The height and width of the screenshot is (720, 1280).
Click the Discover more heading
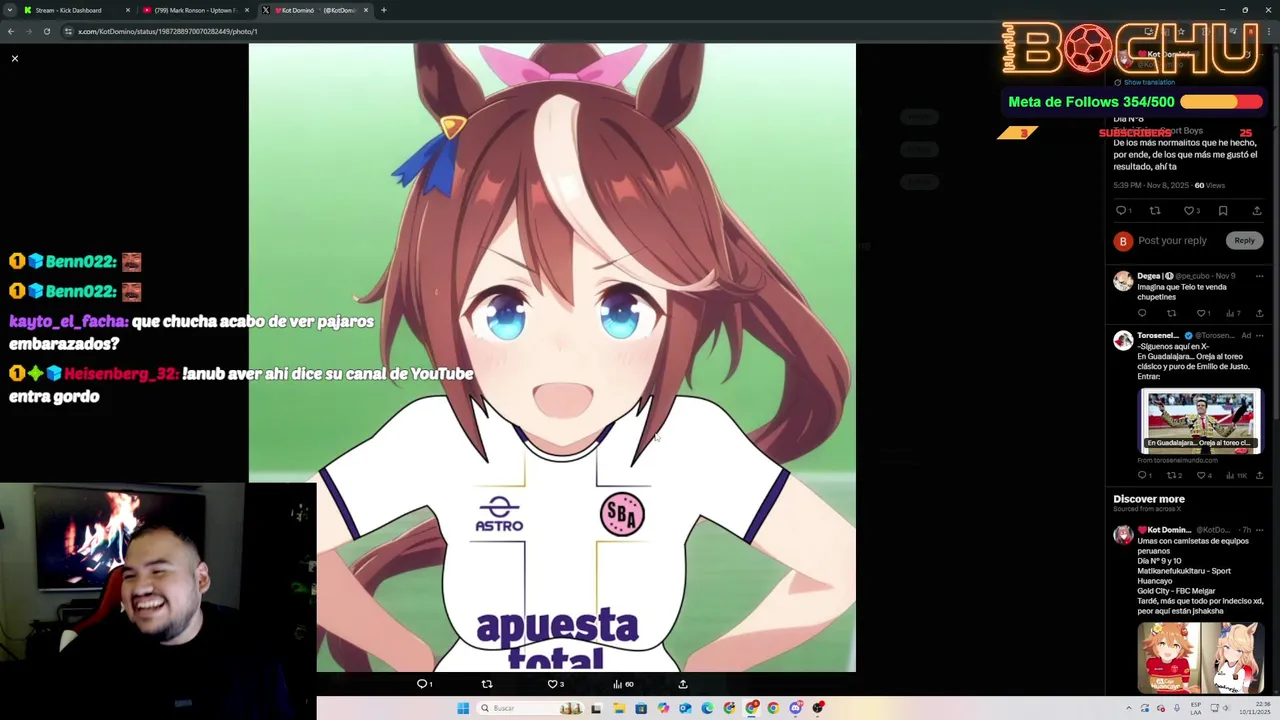click(1149, 499)
